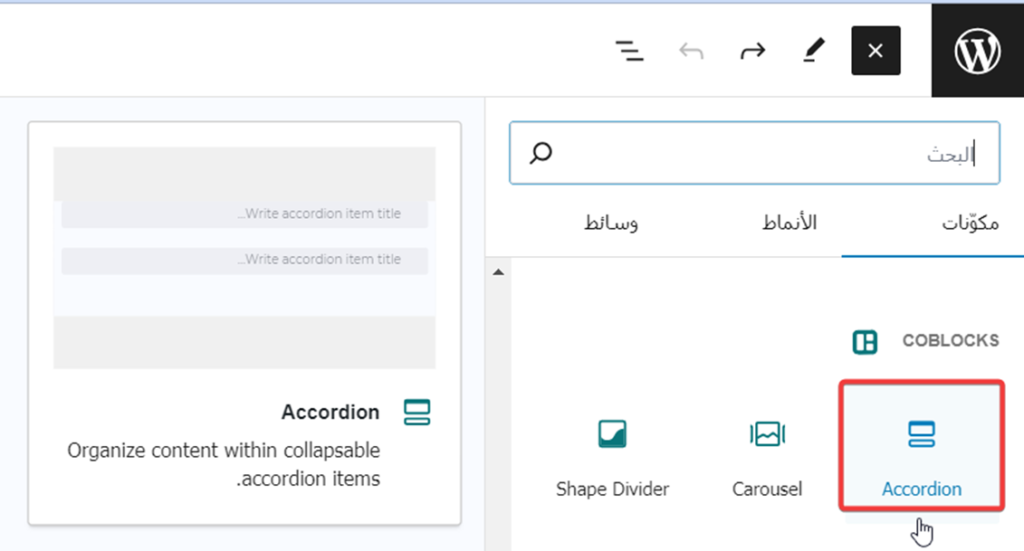Open the document overview list
The width and height of the screenshot is (1024, 551).
tap(629, 51)
